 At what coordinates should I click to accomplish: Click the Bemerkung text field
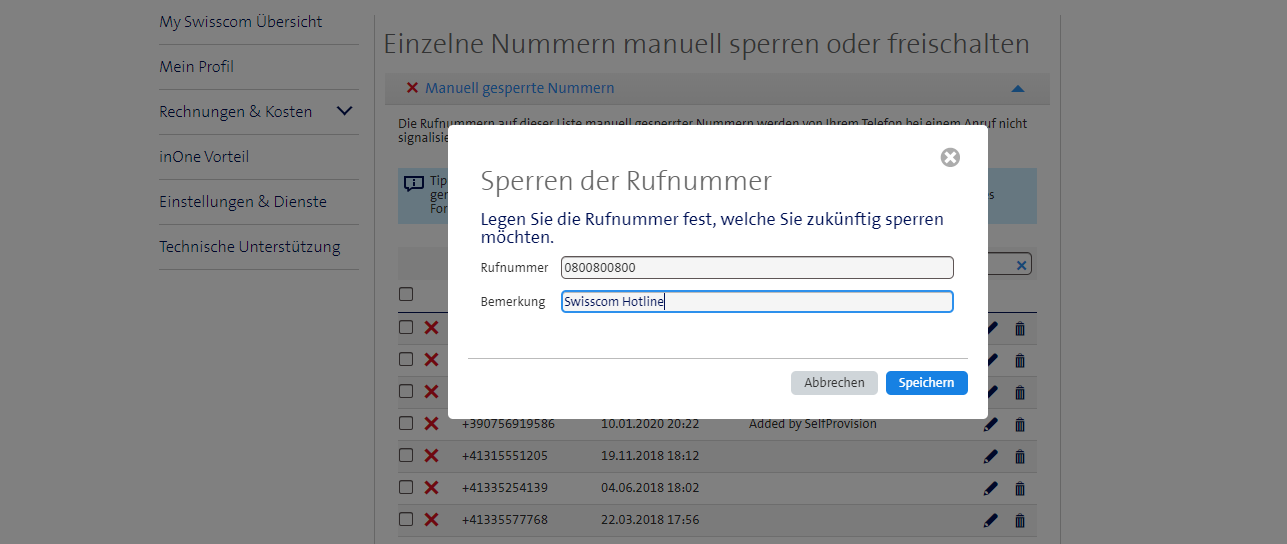[757, 302]
